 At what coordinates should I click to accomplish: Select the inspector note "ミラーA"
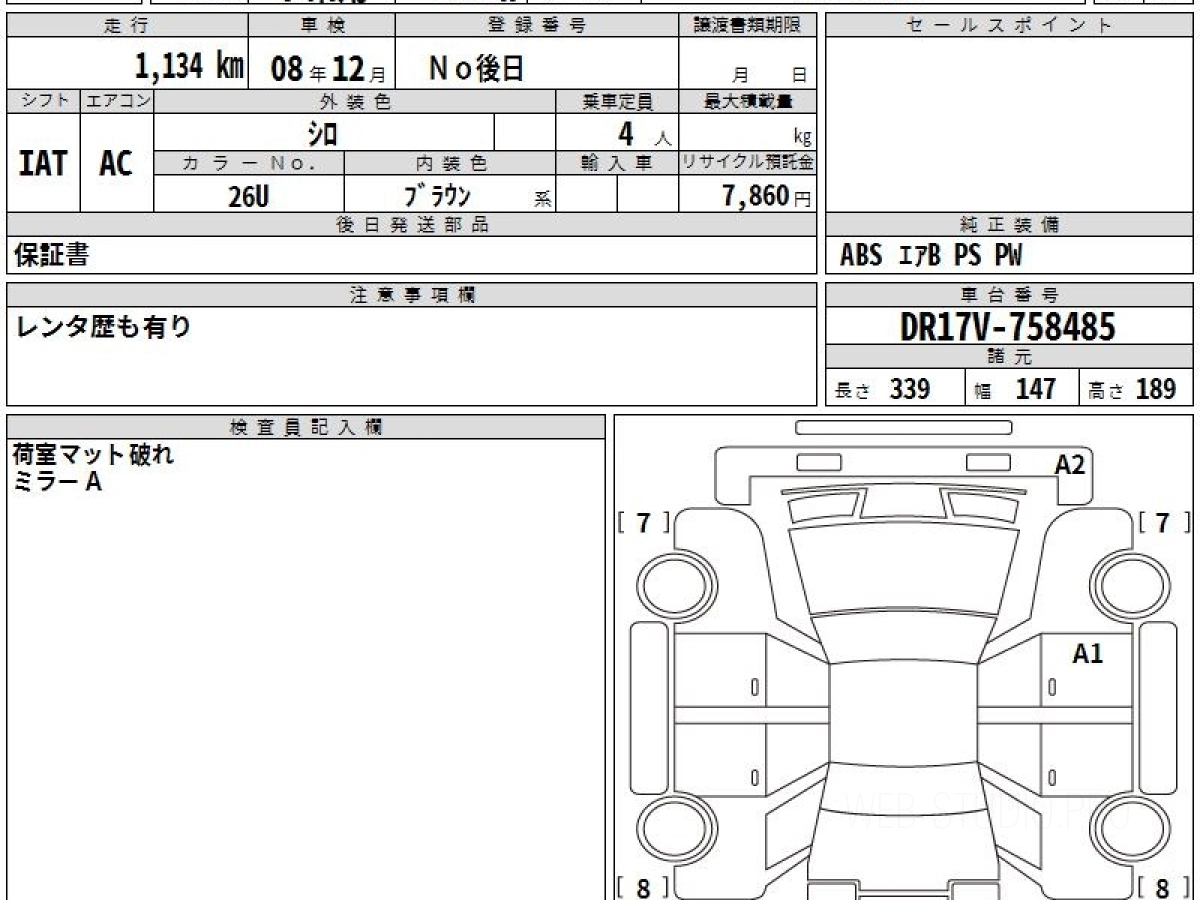tap(57, 482)
